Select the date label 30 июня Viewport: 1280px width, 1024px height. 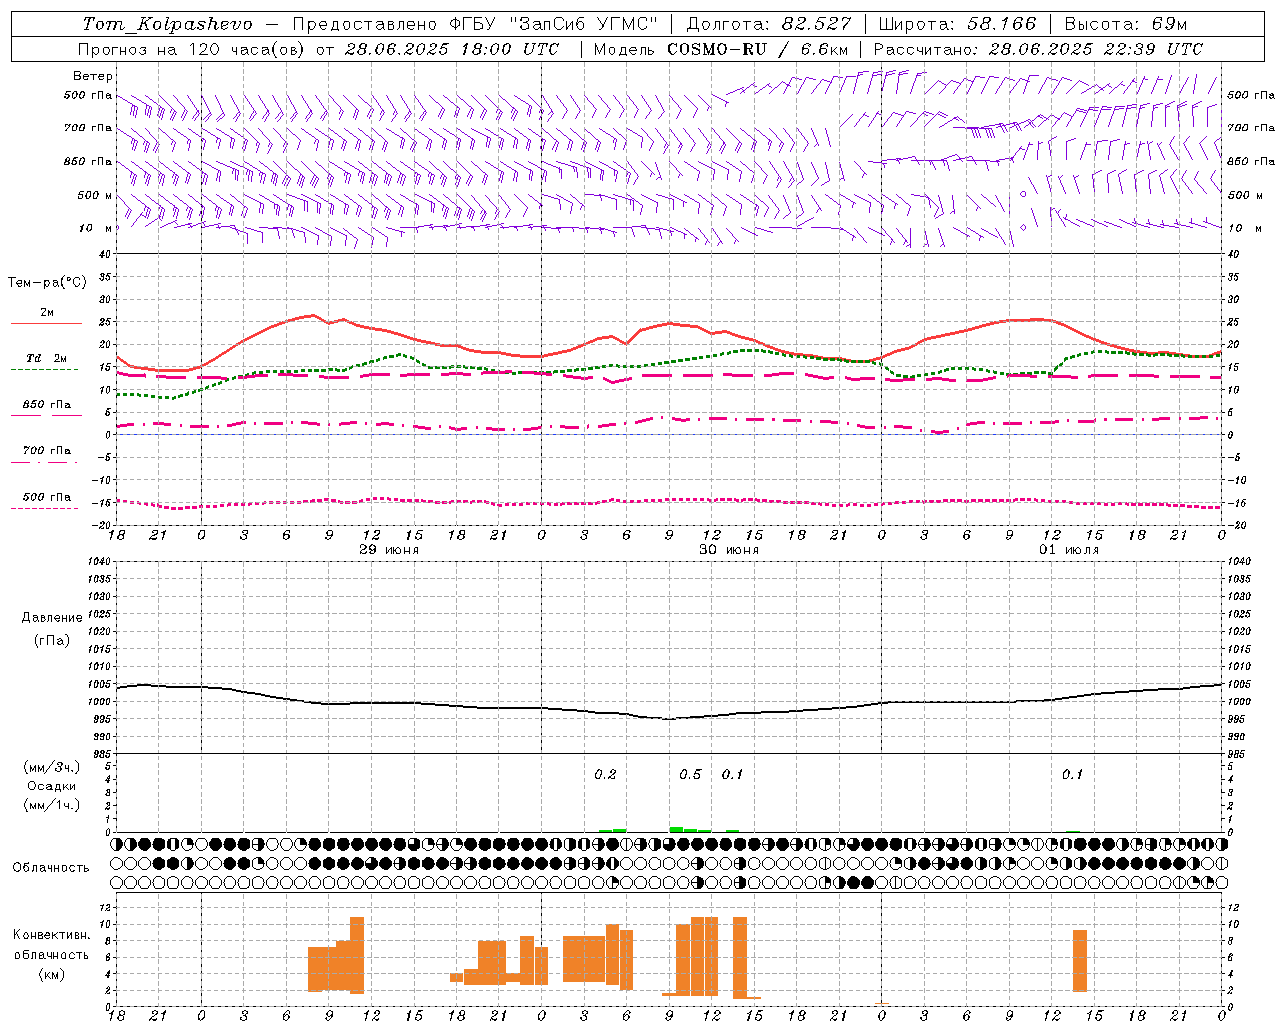pos(729,550)
